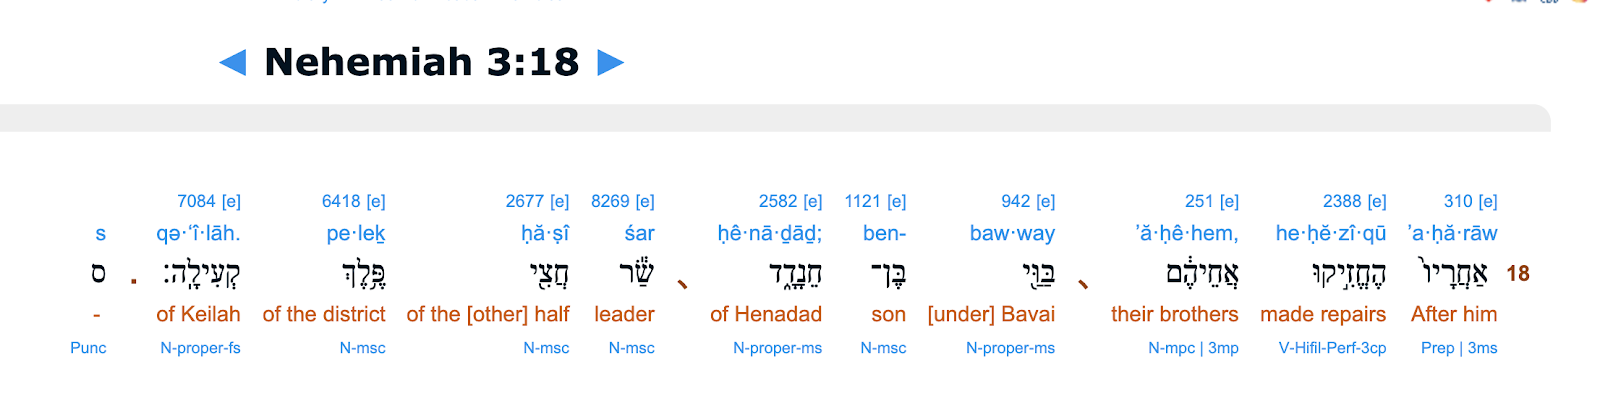Go to next verse with right arrow
The height and width of the screenshot is (417, 1600).
pyautogui.click(x=610, y=63)
